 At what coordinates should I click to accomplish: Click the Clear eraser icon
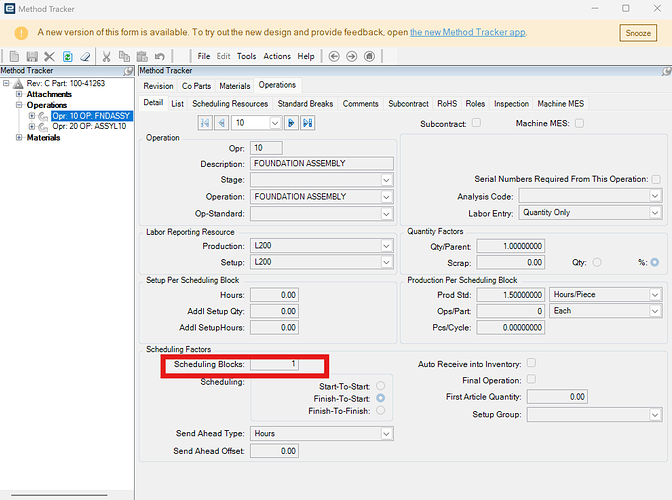coord(86,56)
